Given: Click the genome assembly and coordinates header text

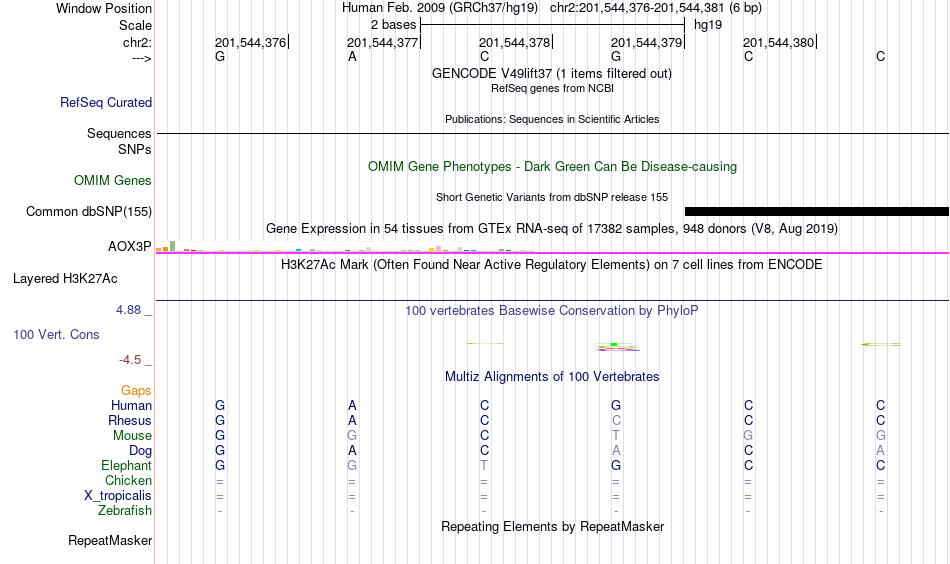Looking at the screenshot, I should [x=552, y=8].
